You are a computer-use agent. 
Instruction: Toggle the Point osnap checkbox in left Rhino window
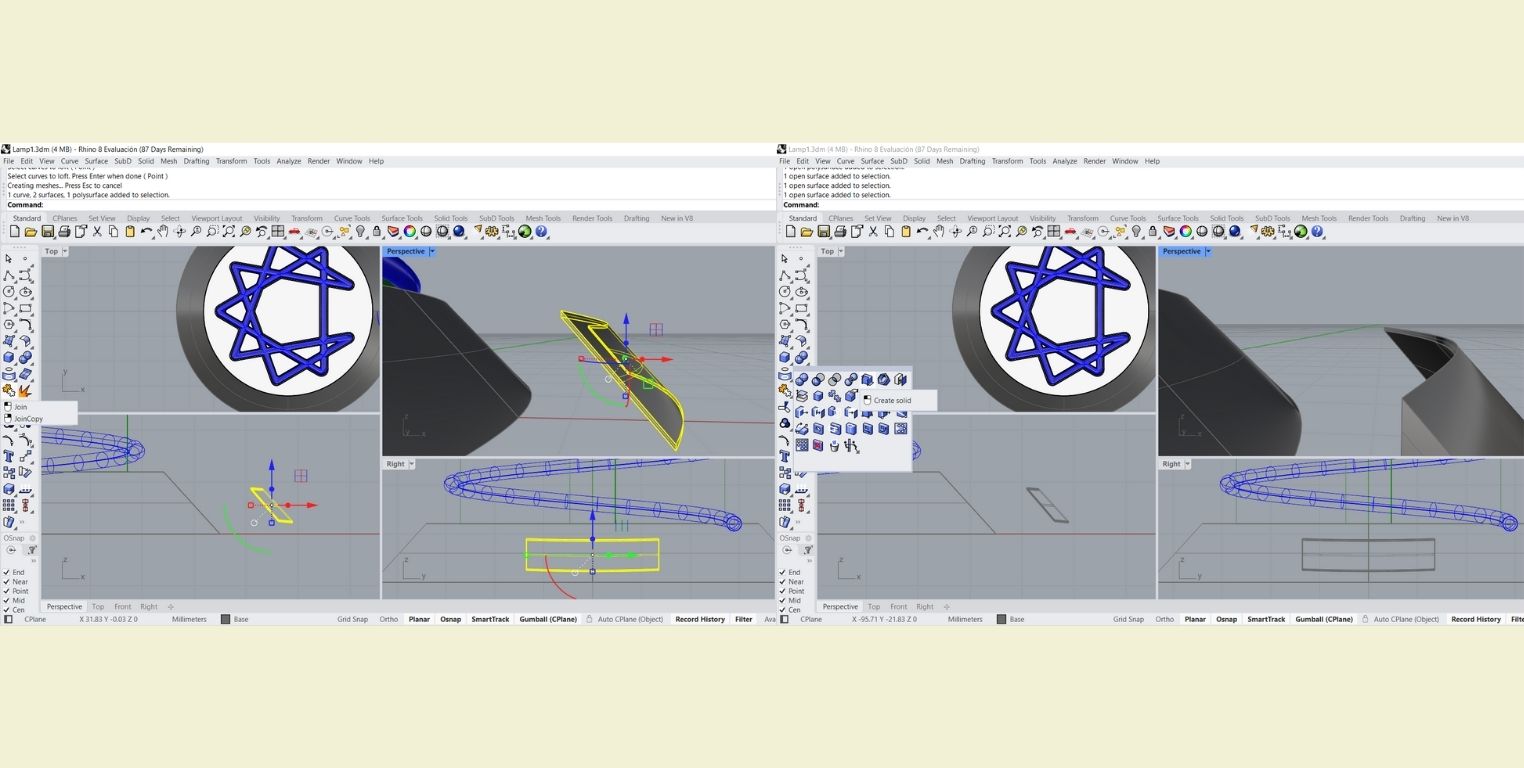pos(6,591)
